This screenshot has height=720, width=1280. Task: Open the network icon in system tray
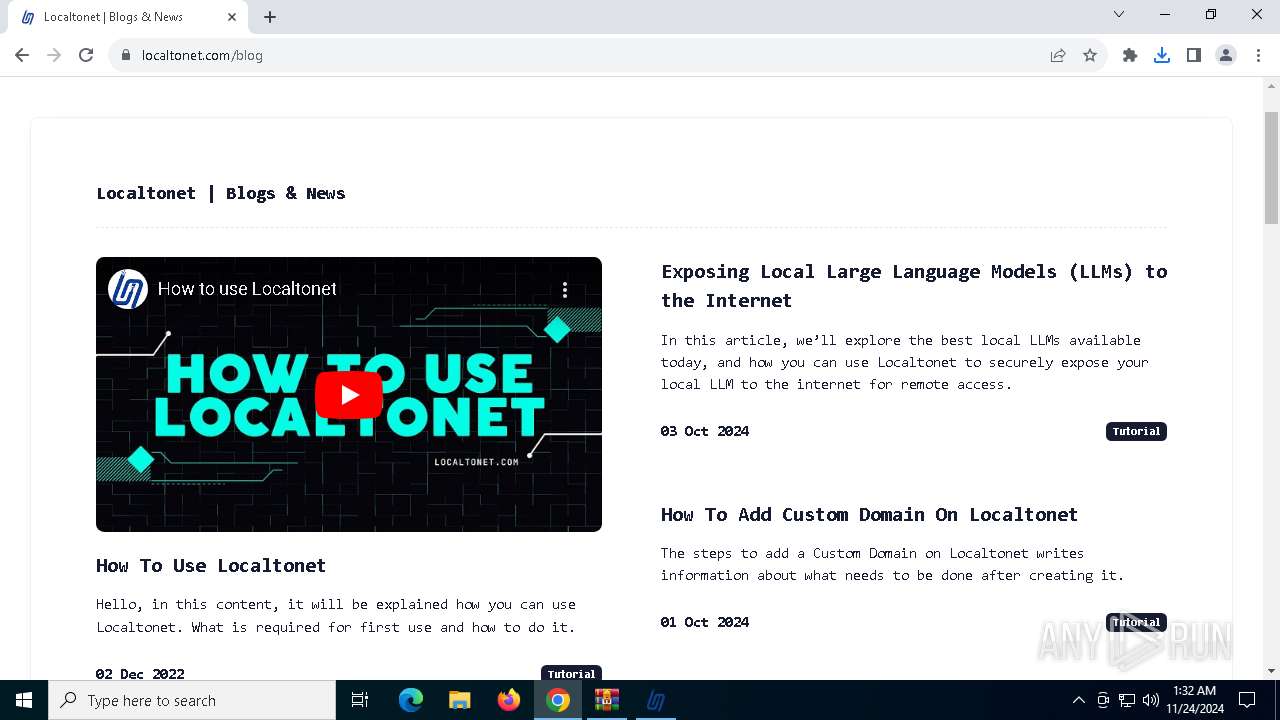point(1127,700)
